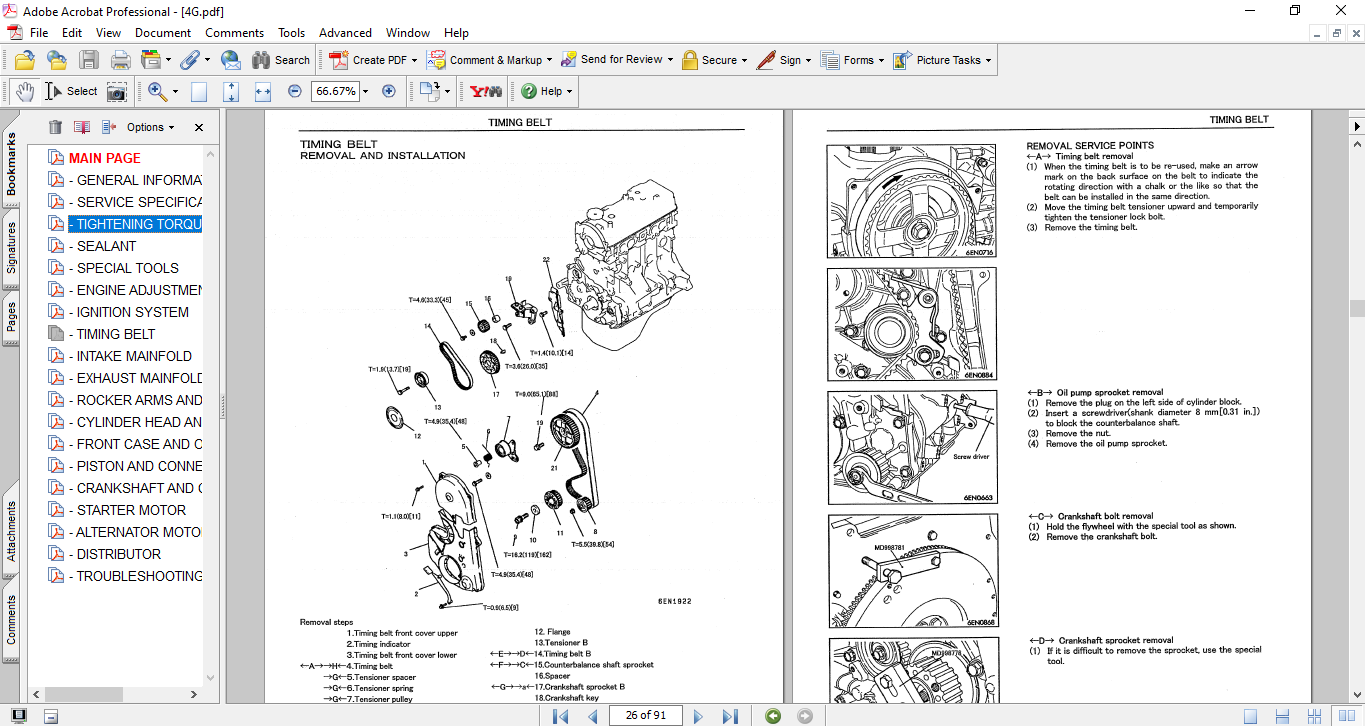Open the Advanced menu
Viewport: 1365px width, 726px height.
pos(345,33)
